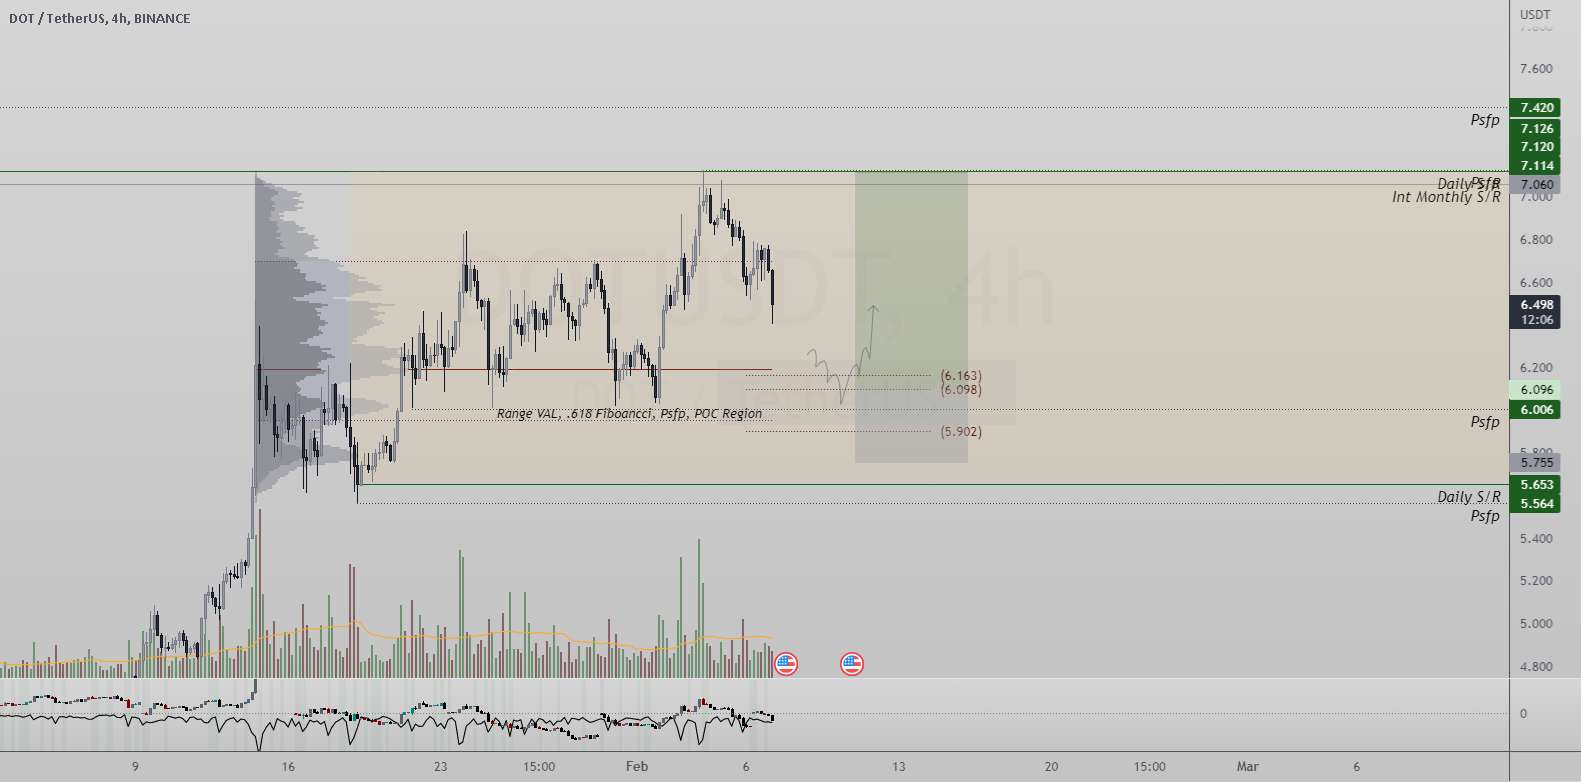Click the 6.800 price axis tick

pyautogui.click(x=1536, y=240)
